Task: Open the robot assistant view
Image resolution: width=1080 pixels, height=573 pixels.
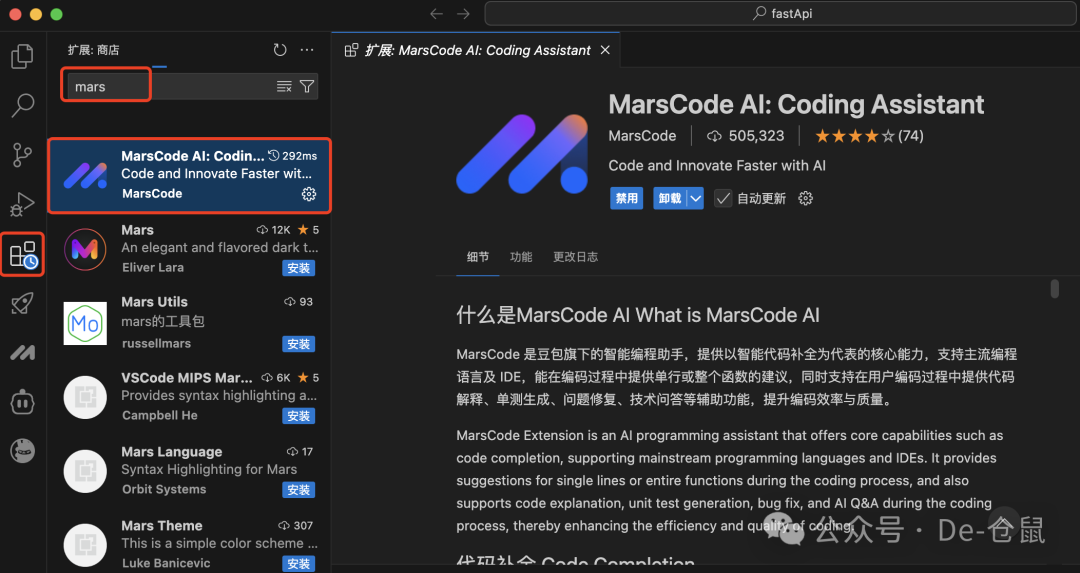Action: point(22,402)
